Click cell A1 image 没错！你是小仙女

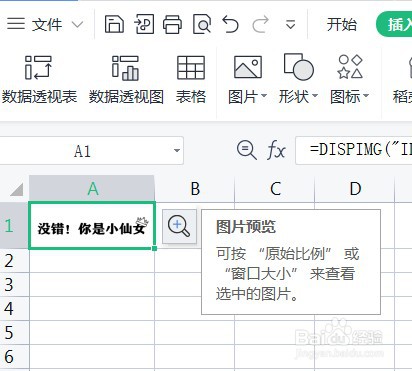[92, 225]
